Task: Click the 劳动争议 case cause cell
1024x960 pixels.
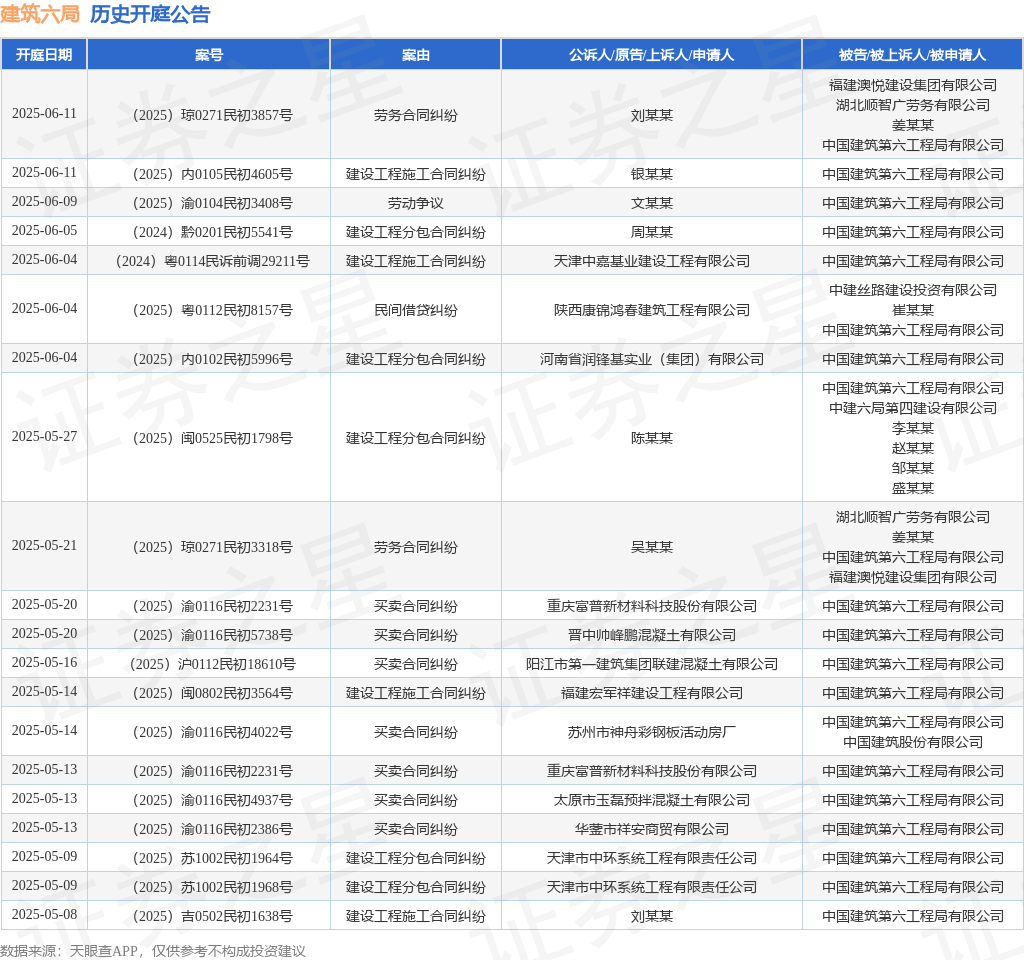Action: [x=416, y=203]
